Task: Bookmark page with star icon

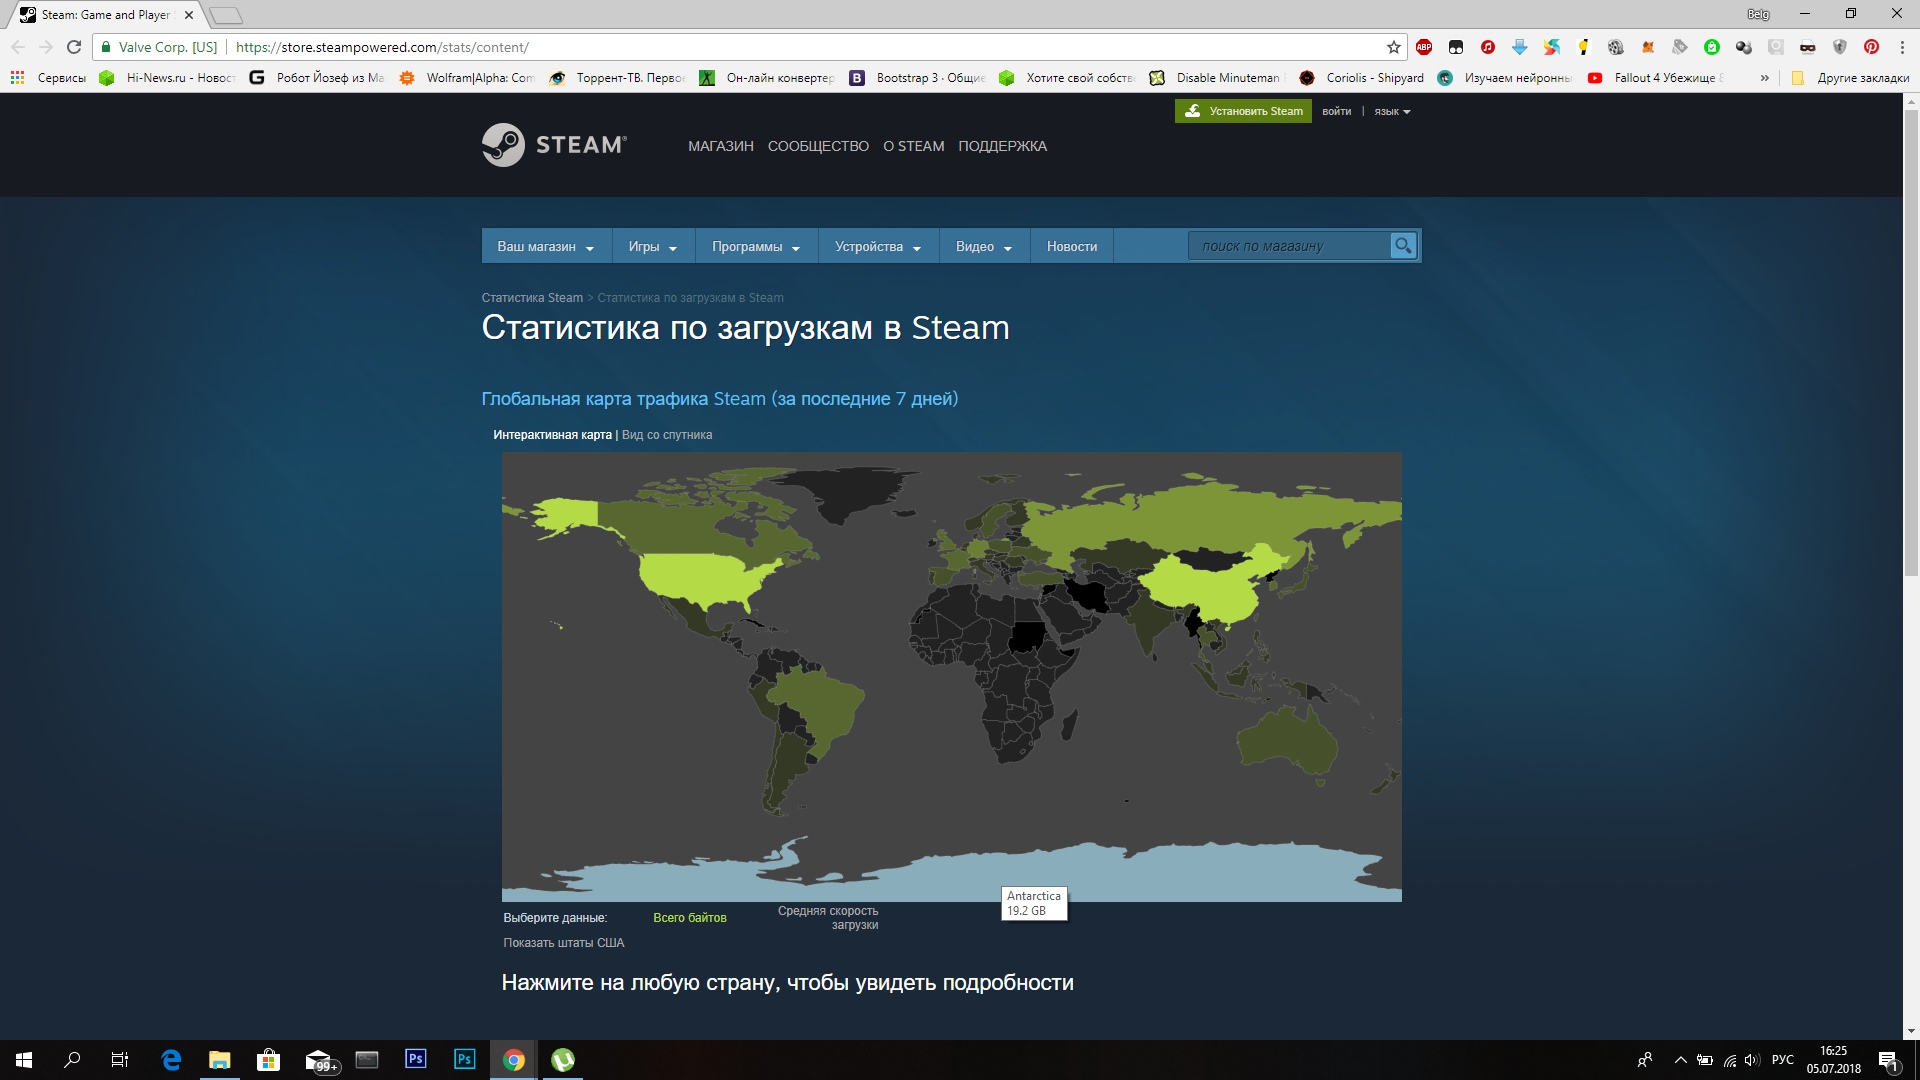Action: (x=1393, y=47)
